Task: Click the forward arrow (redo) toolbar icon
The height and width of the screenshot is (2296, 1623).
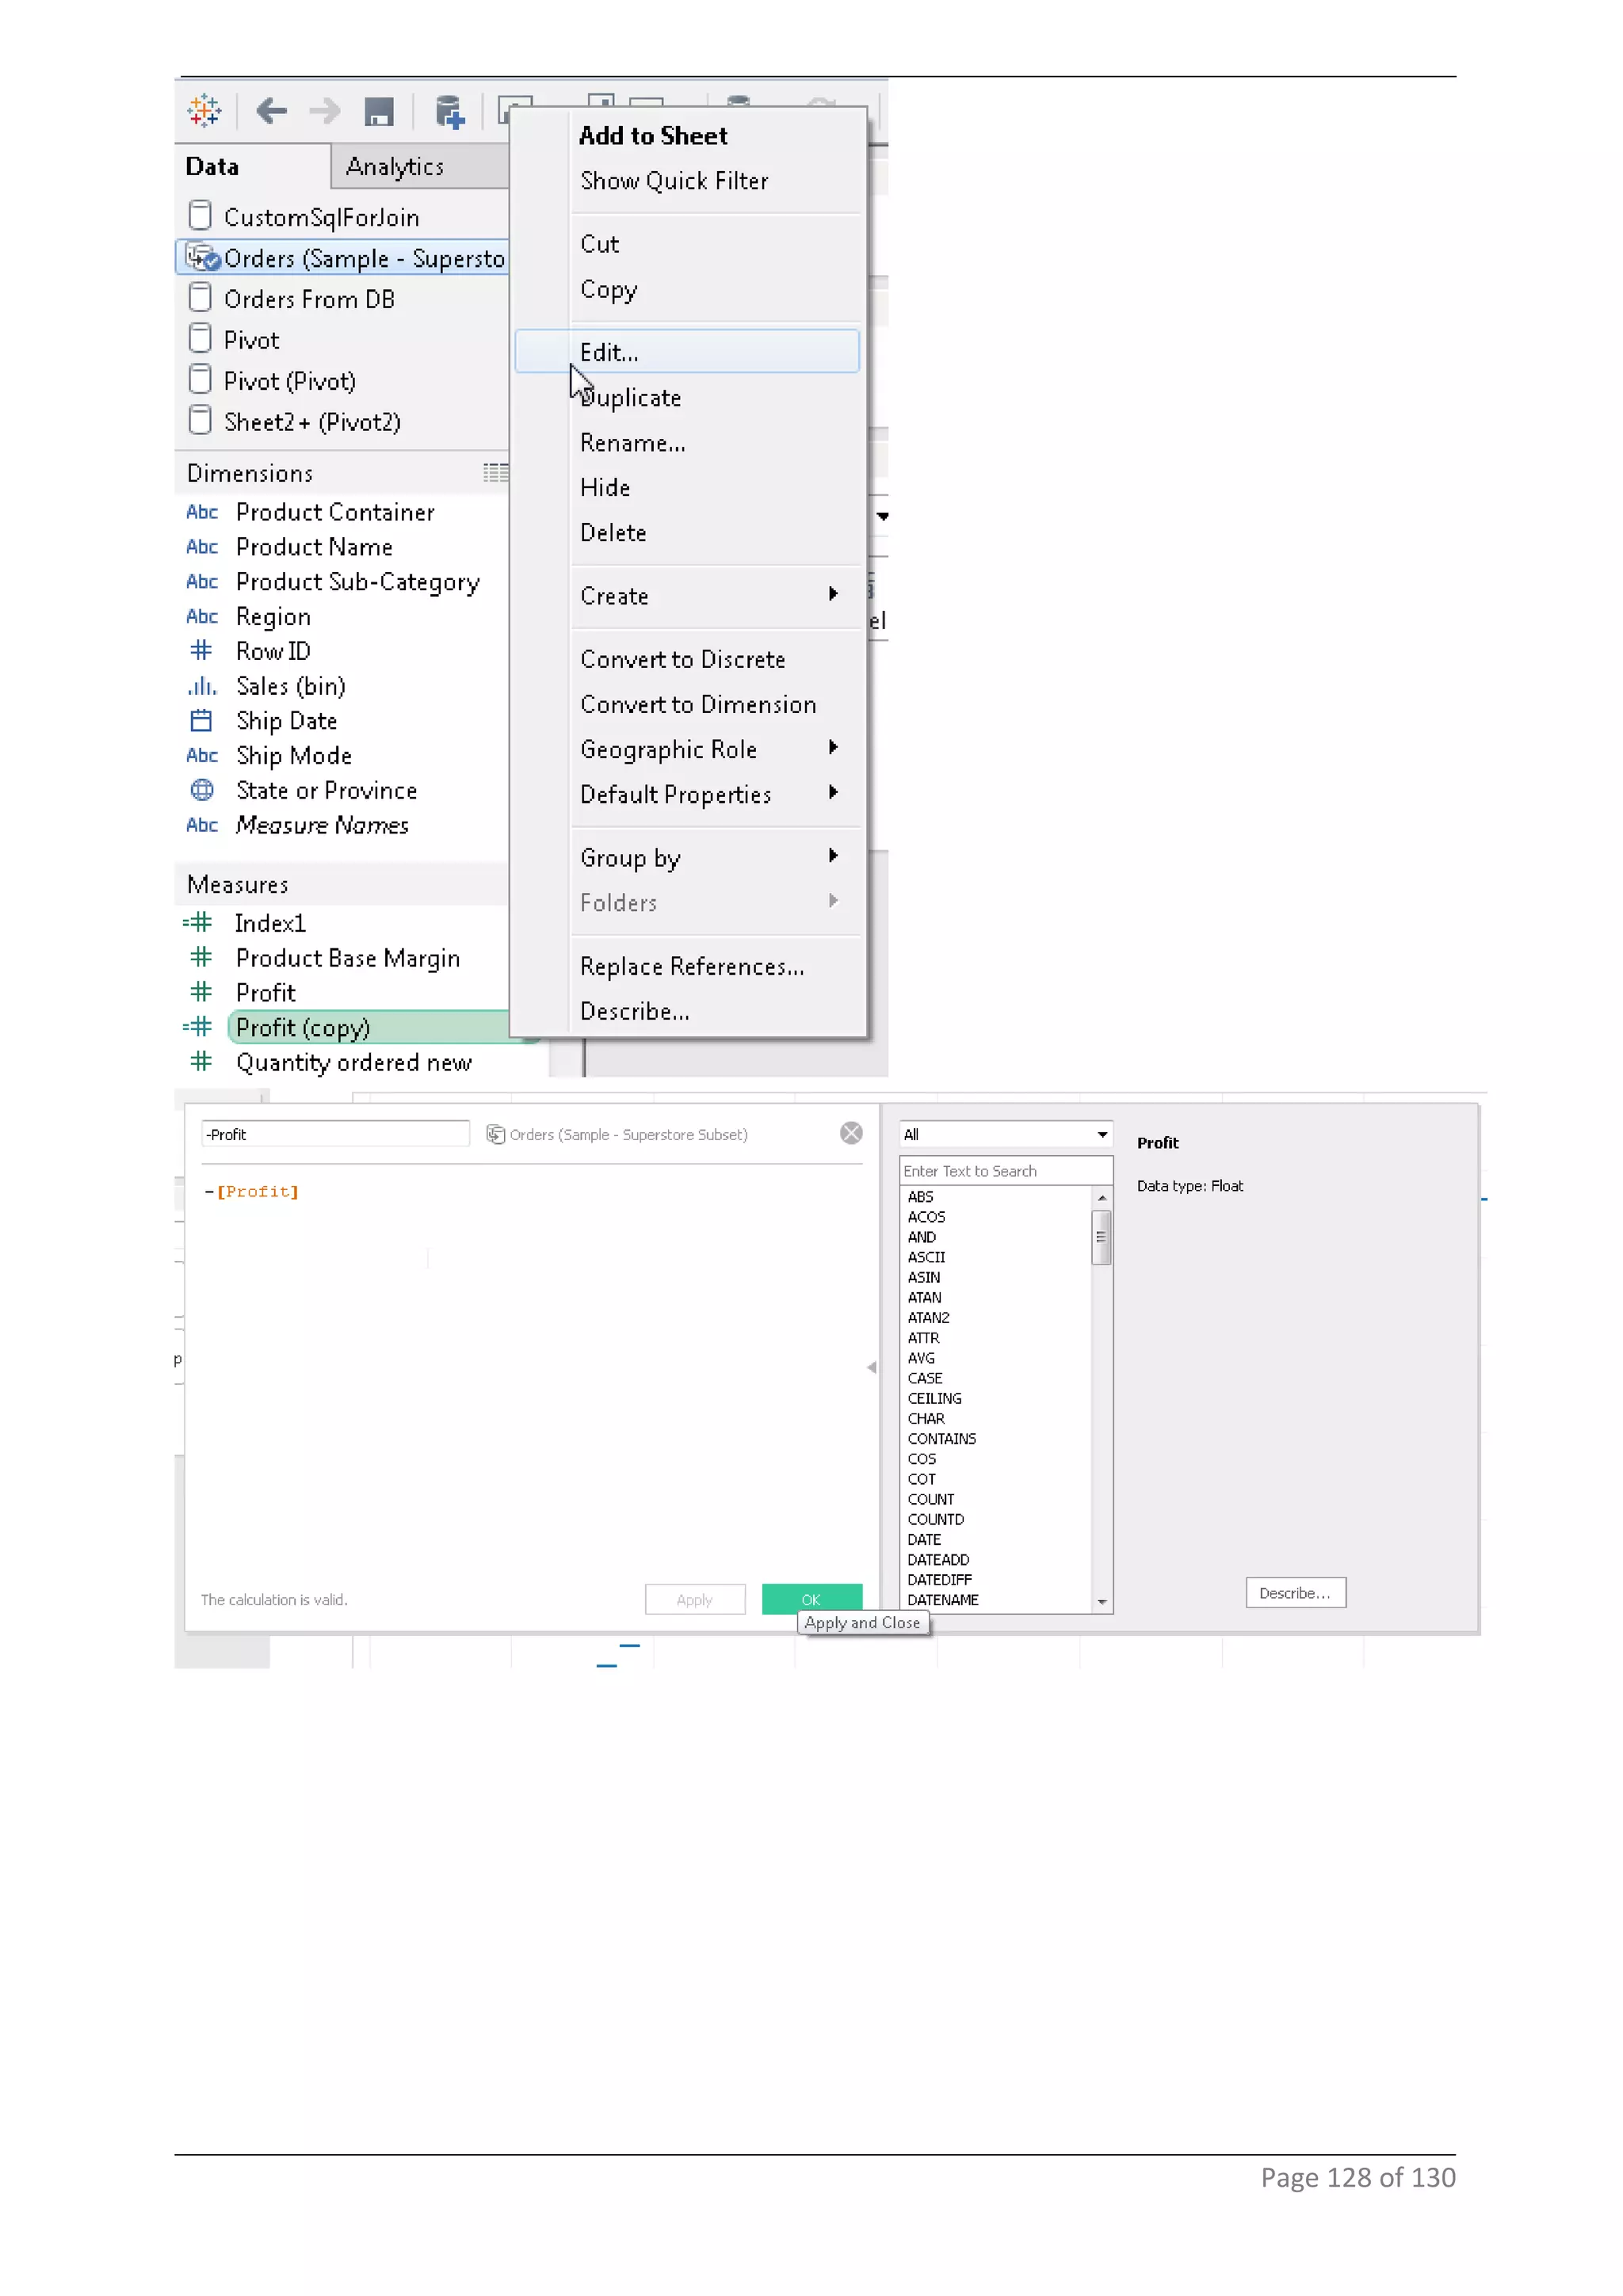Action: coord(324,111)
